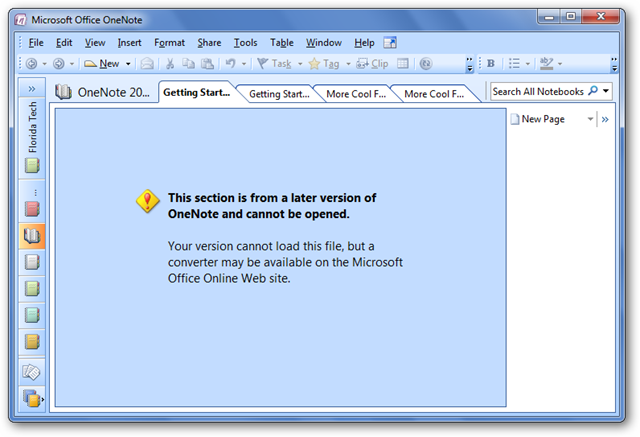This screenshot has height=437, width=640.
Task: Click the New Page button
Action: click(538, 119)
